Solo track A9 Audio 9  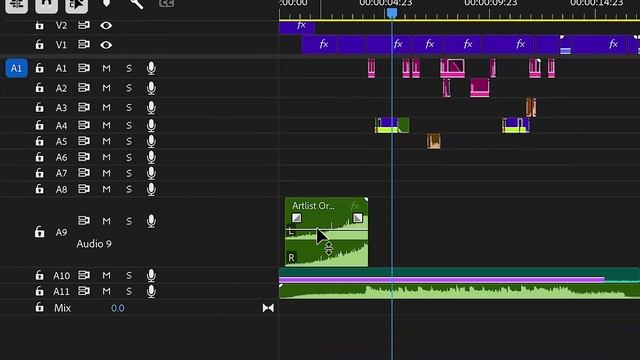[x=129, y=221]
